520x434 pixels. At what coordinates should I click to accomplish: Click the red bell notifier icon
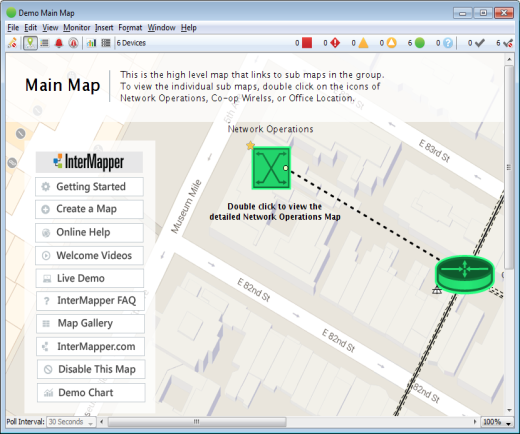[59, 43]
